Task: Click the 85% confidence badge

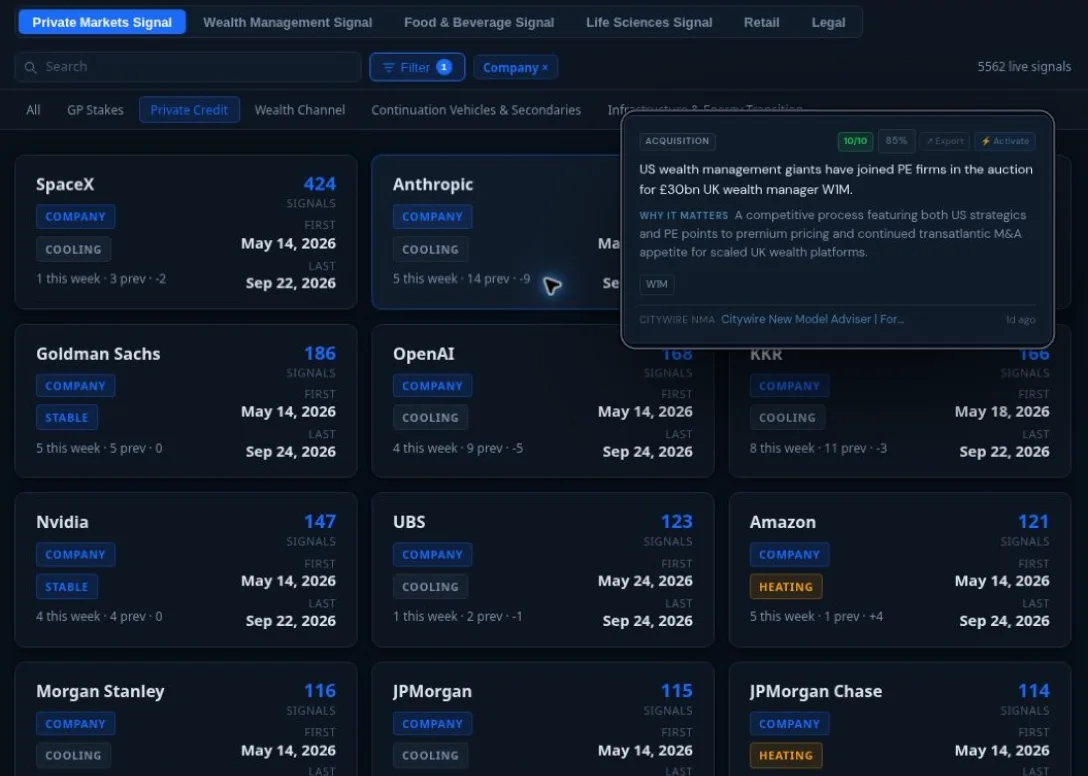Action: 896,141
